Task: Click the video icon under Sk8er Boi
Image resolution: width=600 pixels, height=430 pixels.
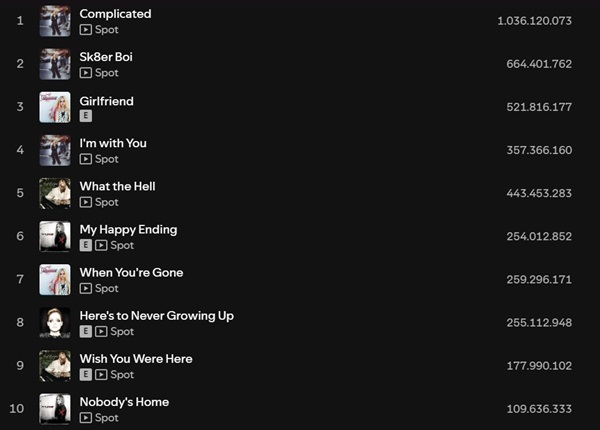Action: 86,73
